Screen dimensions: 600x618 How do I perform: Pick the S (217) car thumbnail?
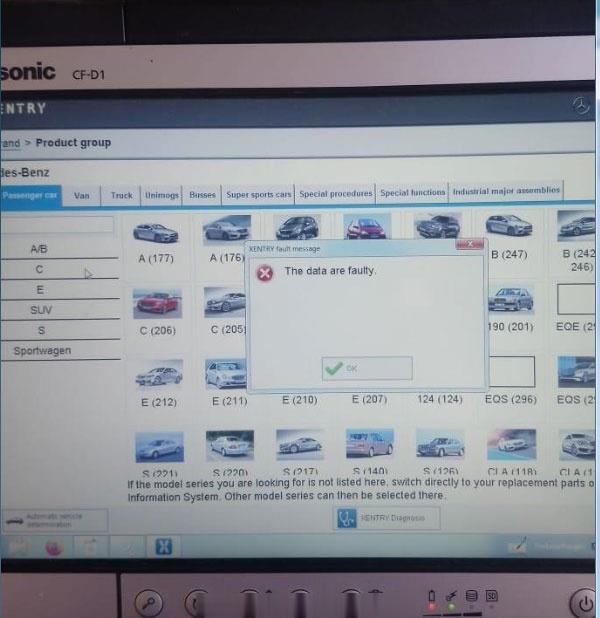click(x=300, y=445)
